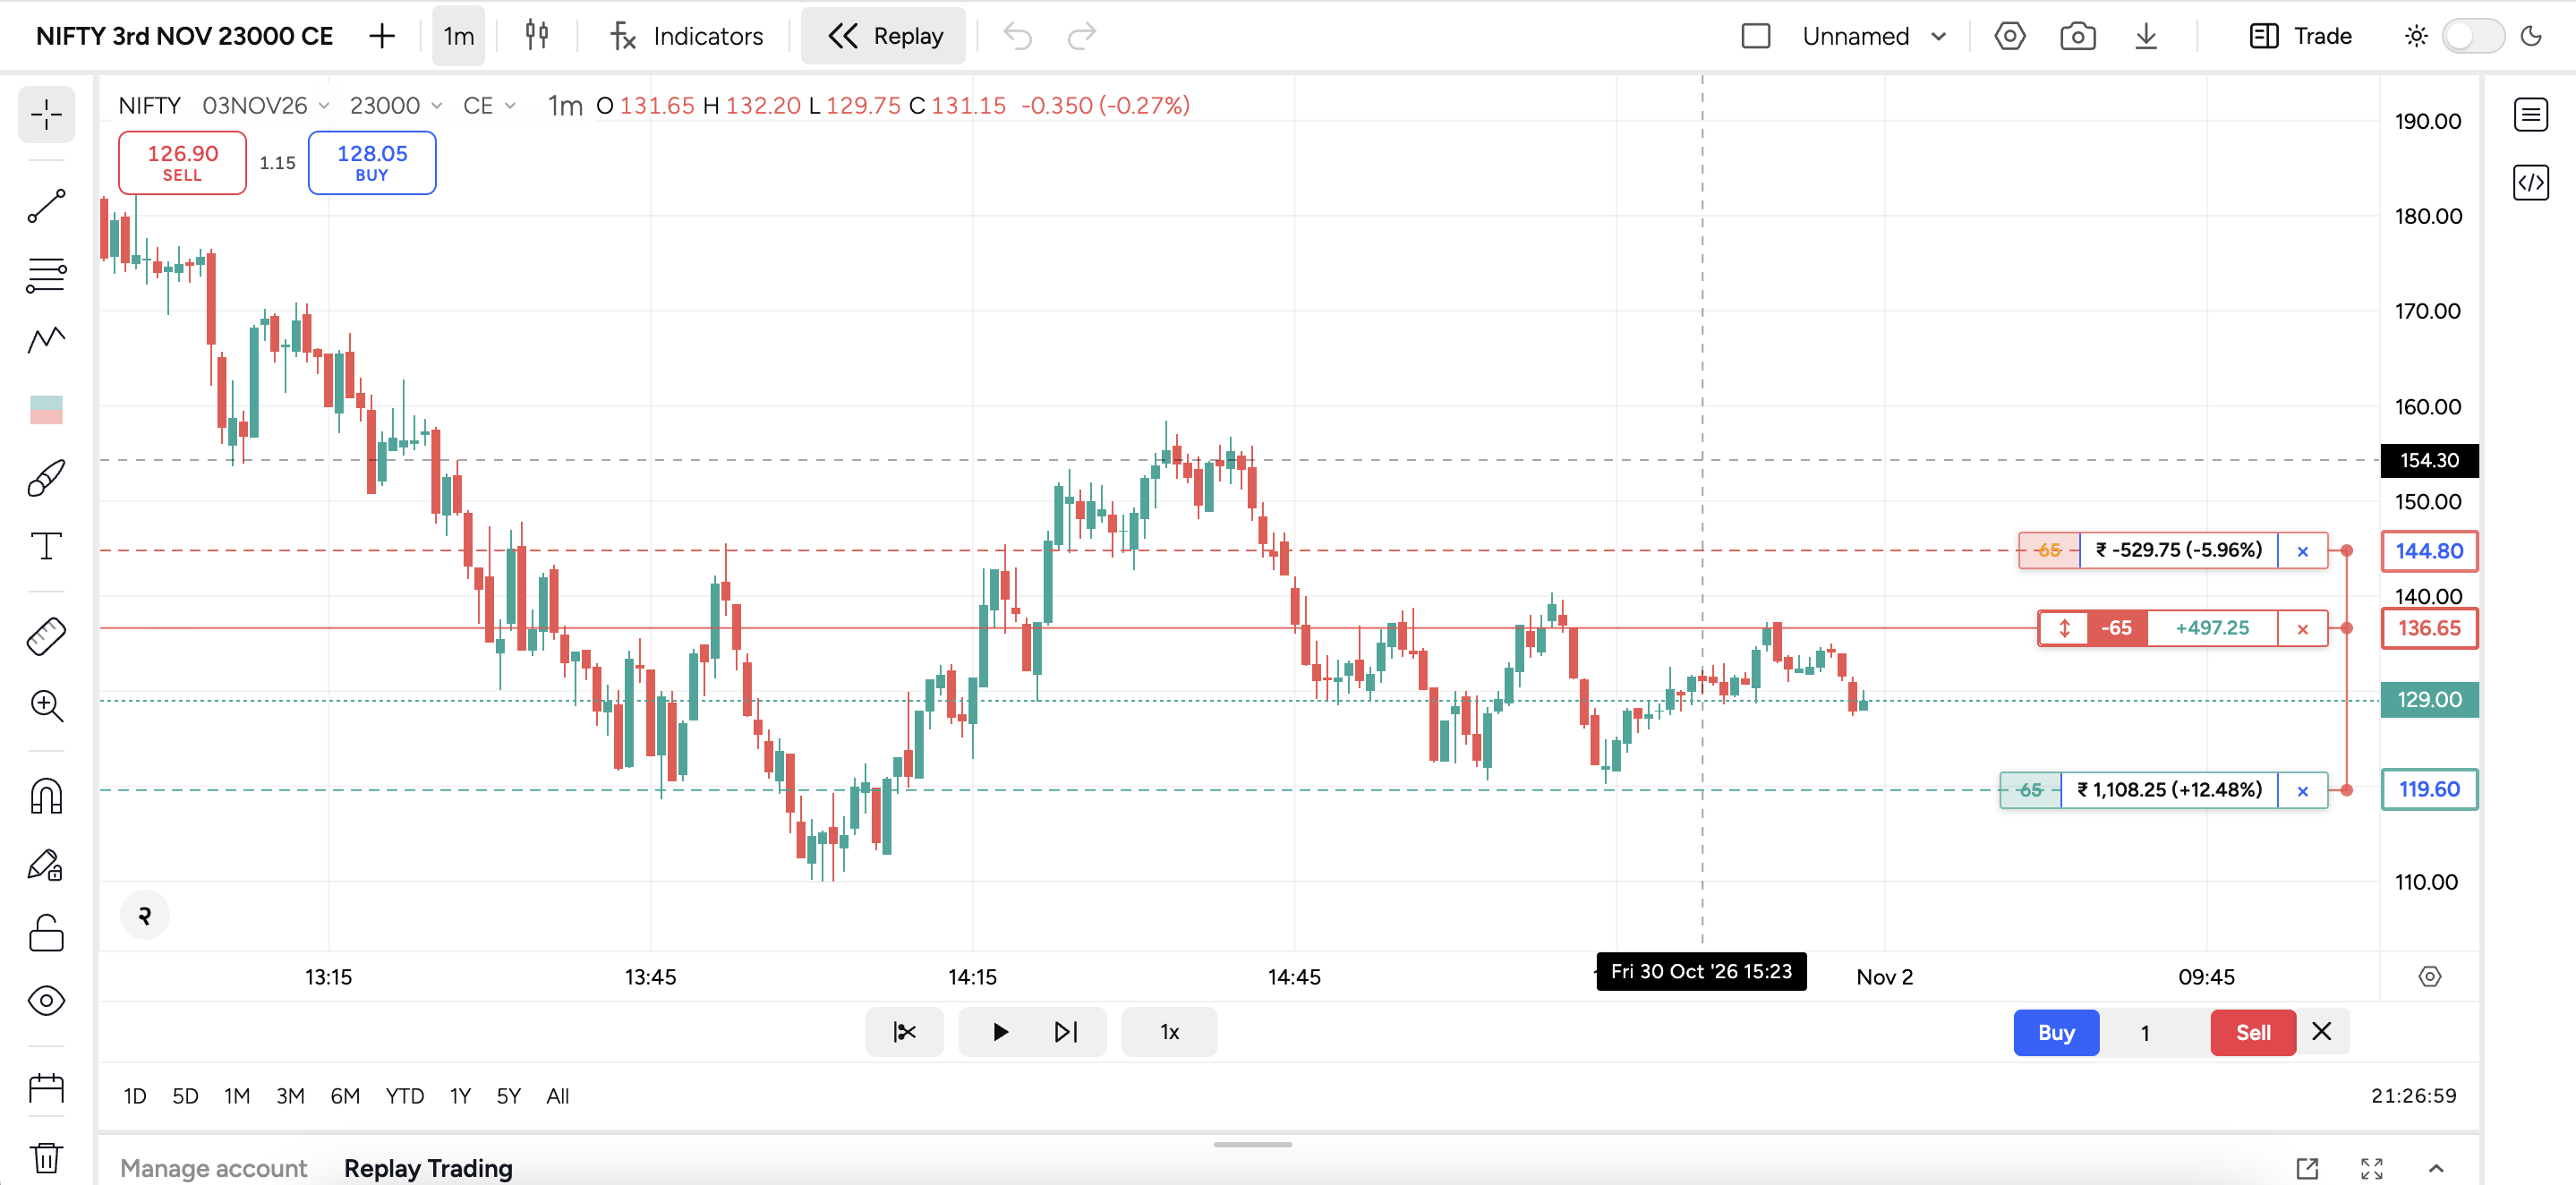Viewport: 2576px width, 1185px height.
Task: Open candlestick chart type selector
Action: pyautogui.click(x=537, y=36)
